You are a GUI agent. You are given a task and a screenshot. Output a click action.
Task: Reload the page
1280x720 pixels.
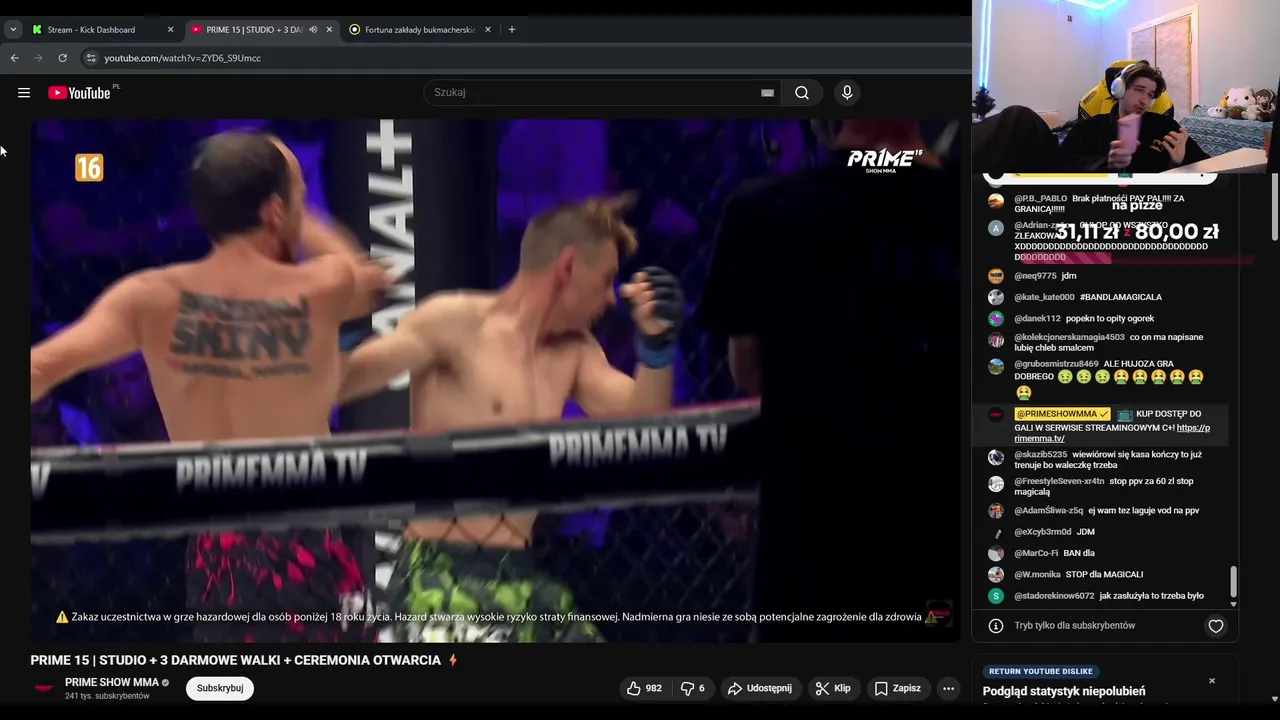tap(62, 58)
